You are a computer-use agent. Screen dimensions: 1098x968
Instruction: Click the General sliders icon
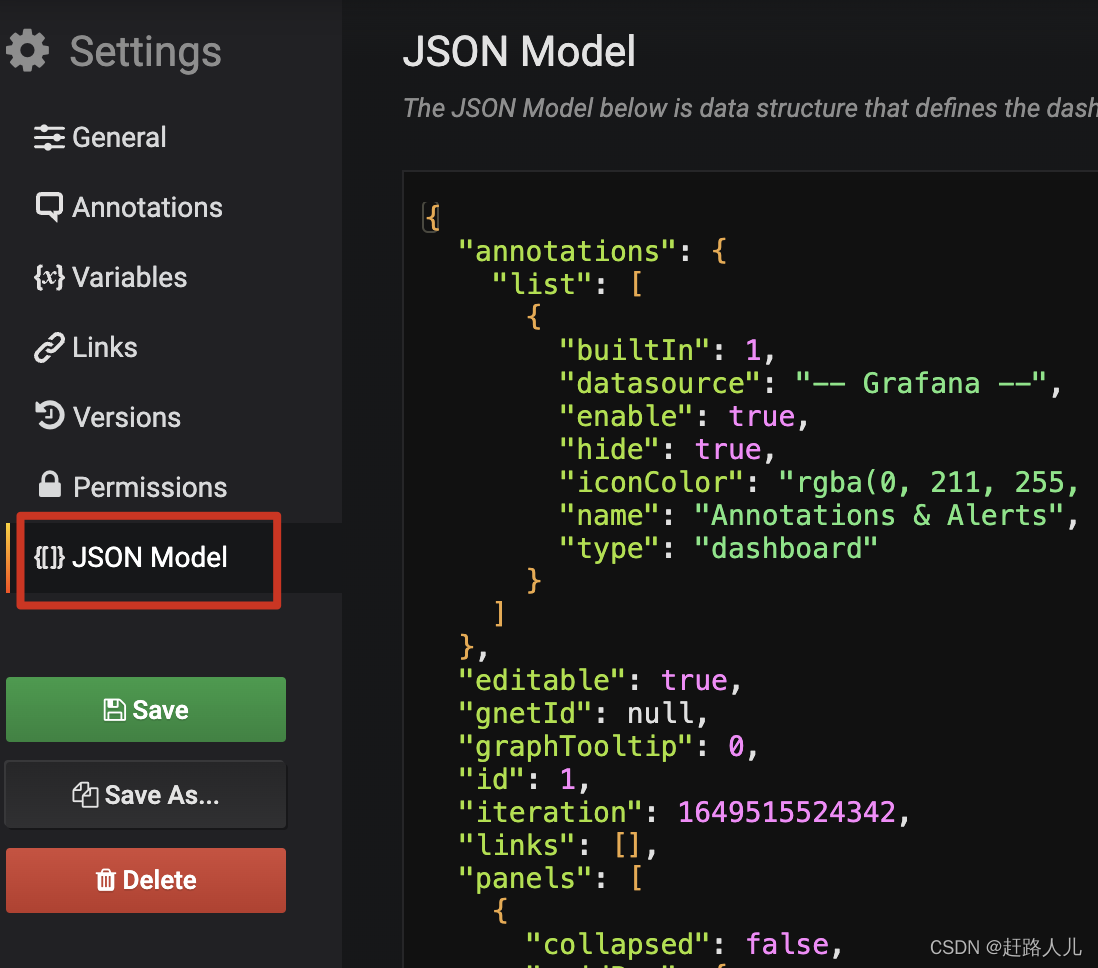pyautogui.click(x=49, y=138)
